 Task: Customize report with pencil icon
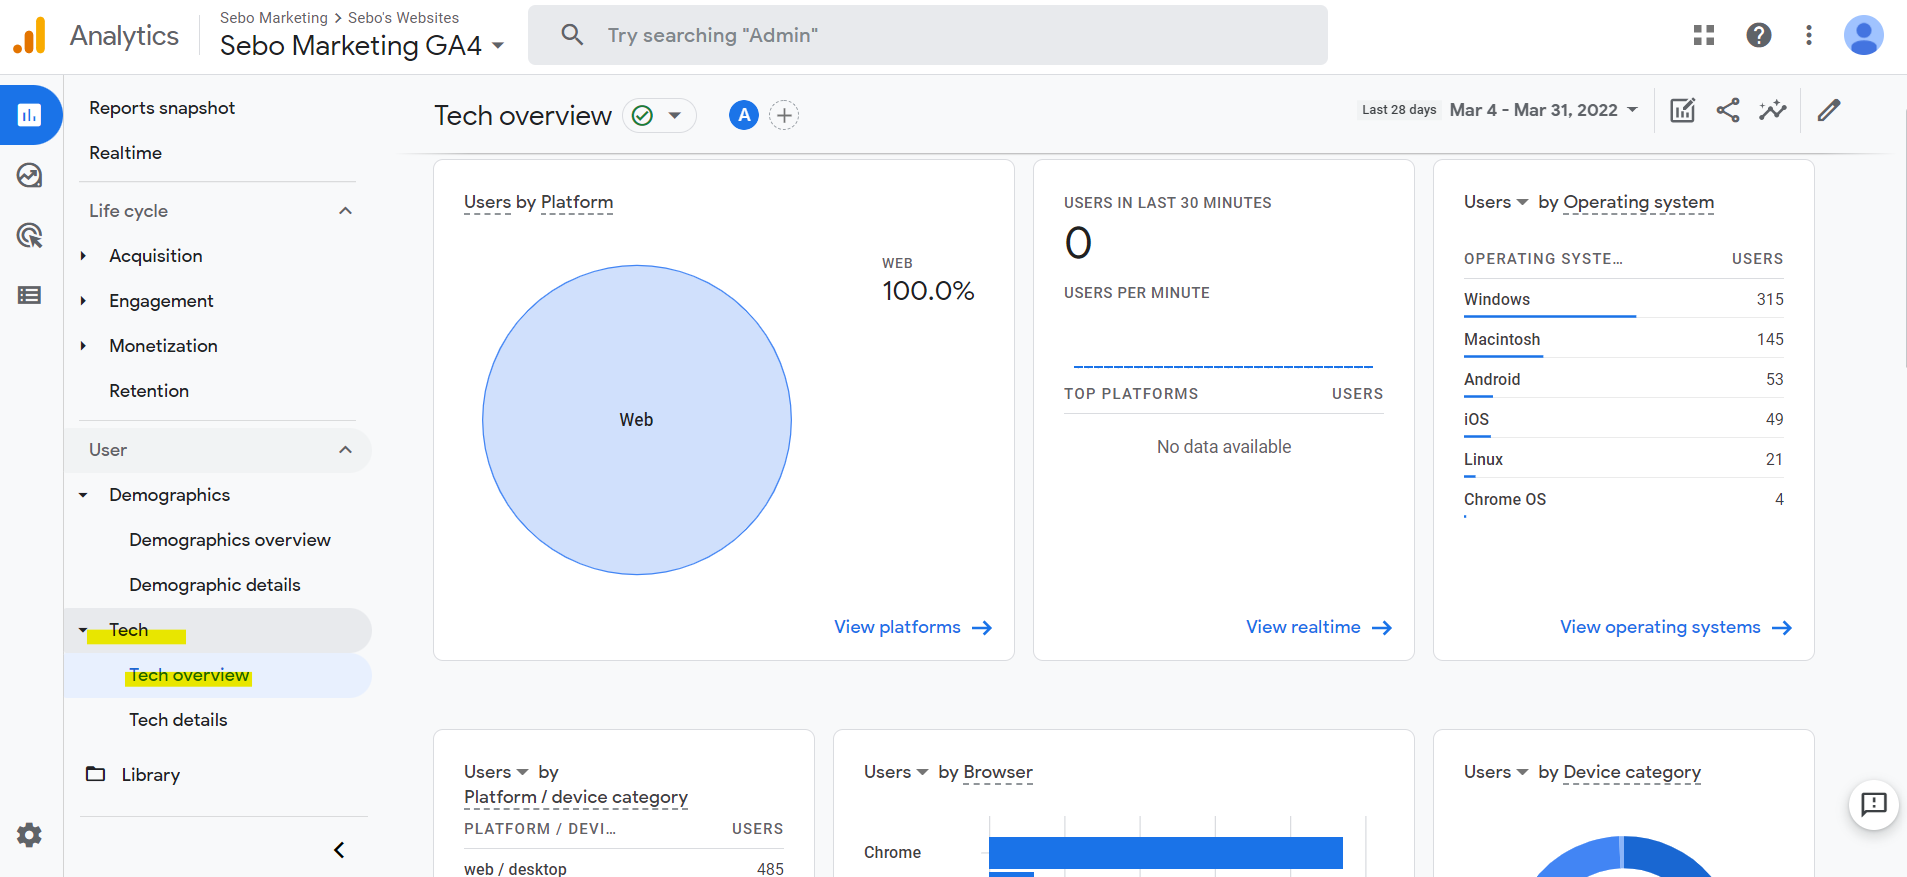click(x=1829, y=110)
